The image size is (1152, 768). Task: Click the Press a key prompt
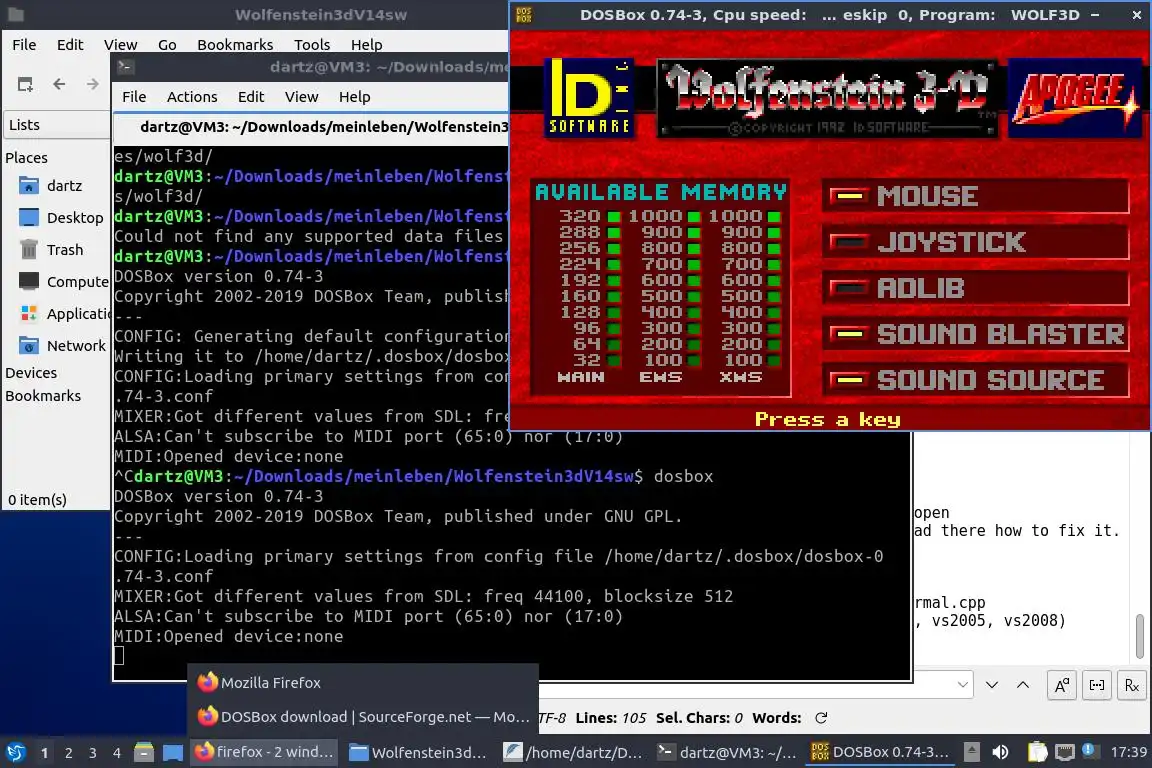(x=828, y=420)
